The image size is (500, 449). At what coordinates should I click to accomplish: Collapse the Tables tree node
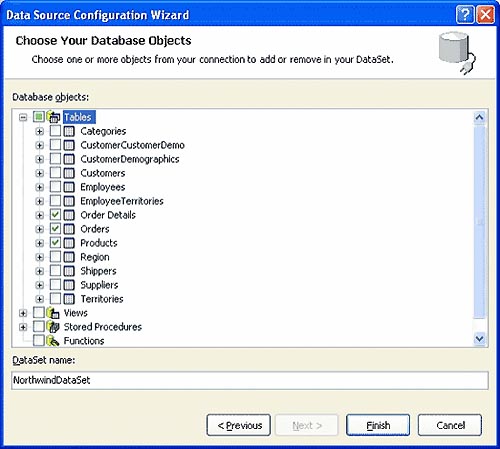pyautogui.click(x=23, y=117)
